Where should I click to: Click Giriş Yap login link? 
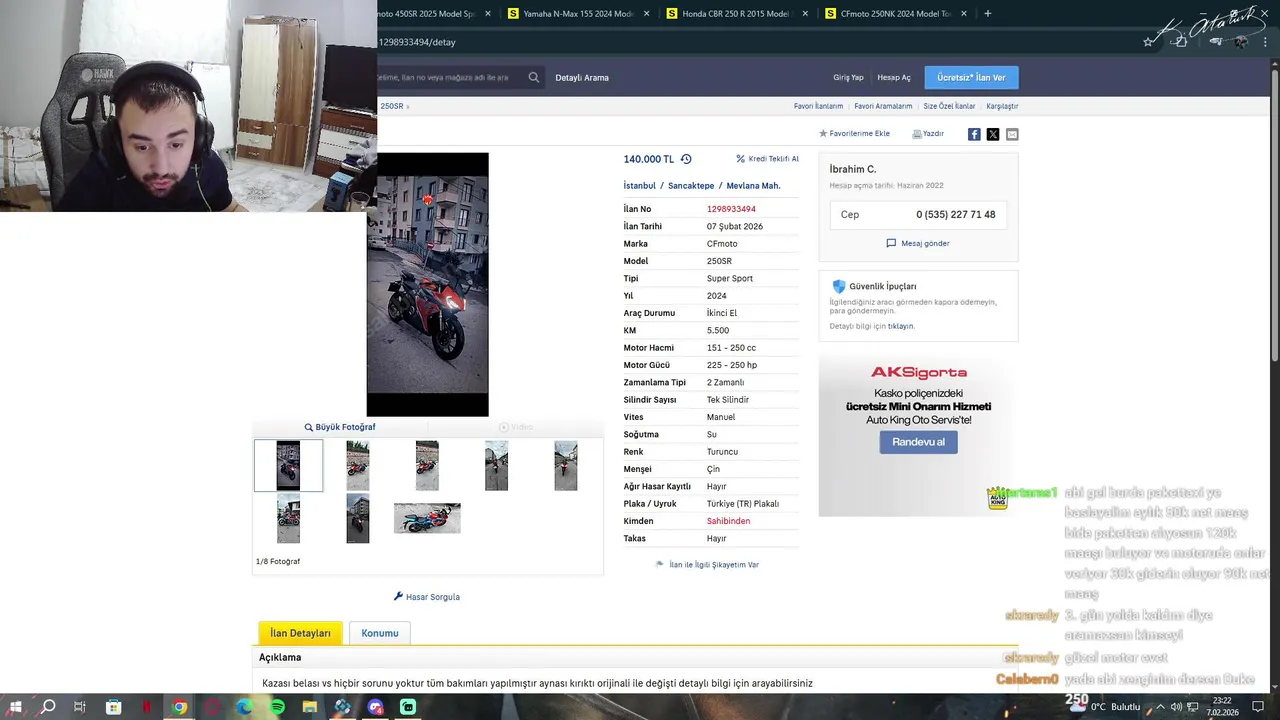(848, 77)
